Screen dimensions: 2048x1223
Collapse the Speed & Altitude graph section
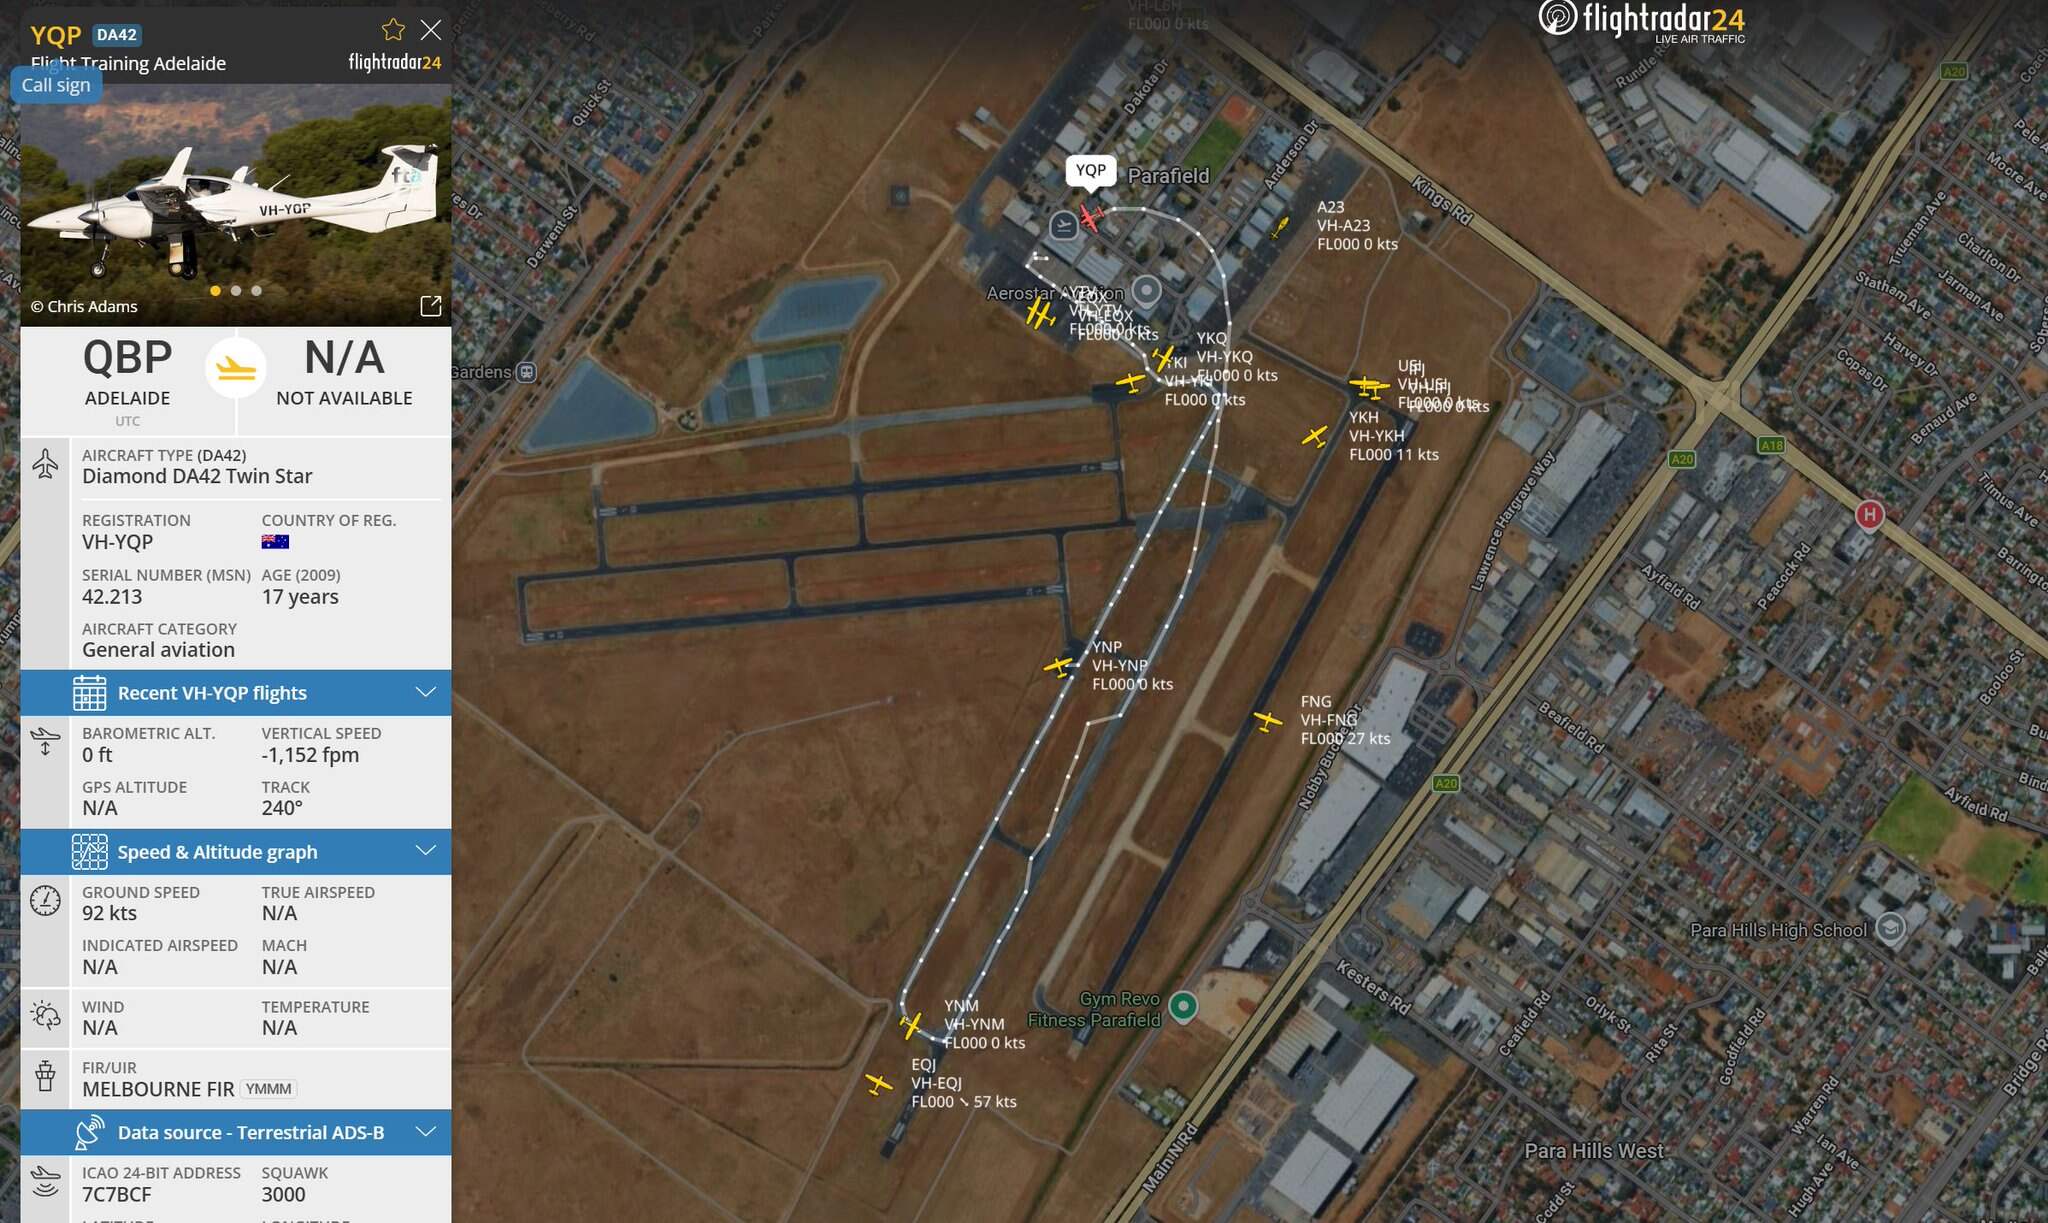coord(236,852)
